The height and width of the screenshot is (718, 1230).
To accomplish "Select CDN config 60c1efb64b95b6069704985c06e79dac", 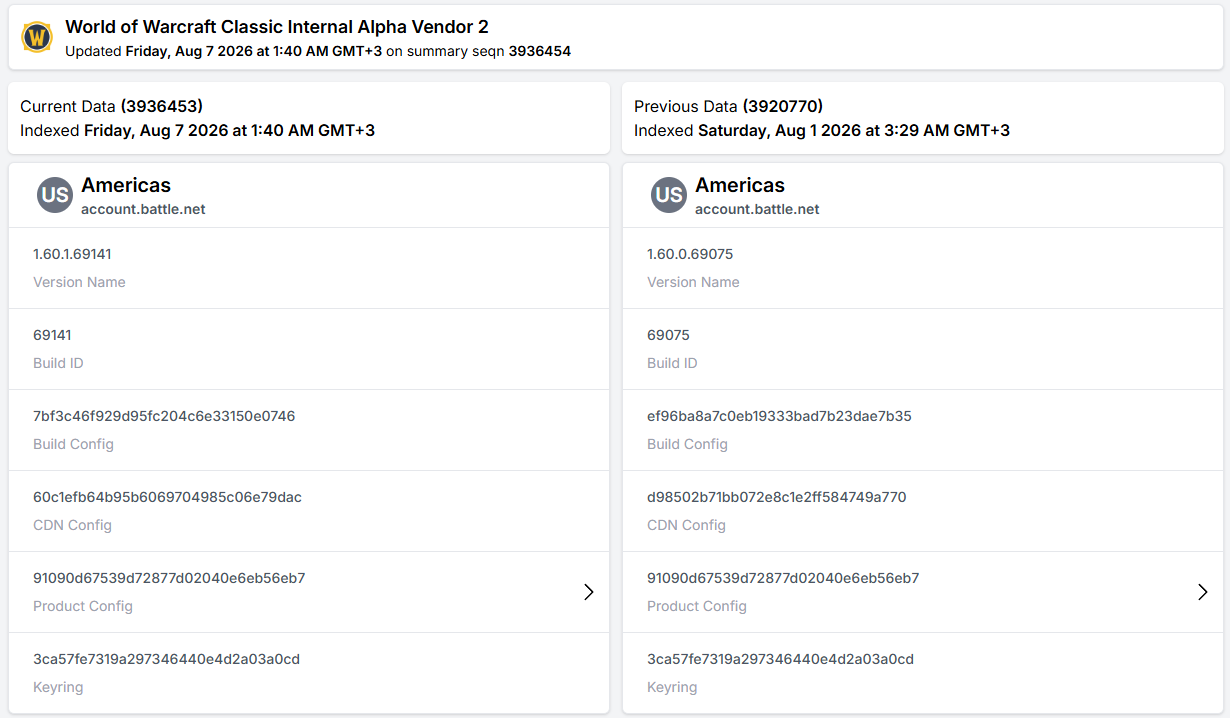I will 167,497.
